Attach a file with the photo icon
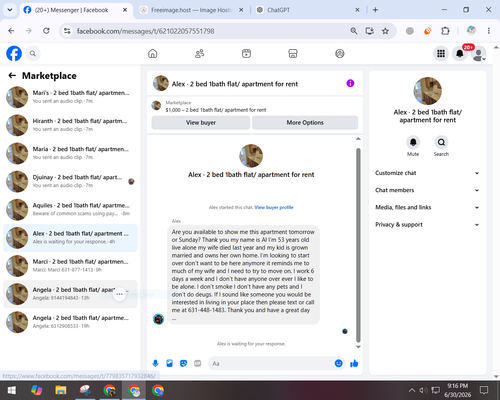The image size is (500, 400). point(169,363)
